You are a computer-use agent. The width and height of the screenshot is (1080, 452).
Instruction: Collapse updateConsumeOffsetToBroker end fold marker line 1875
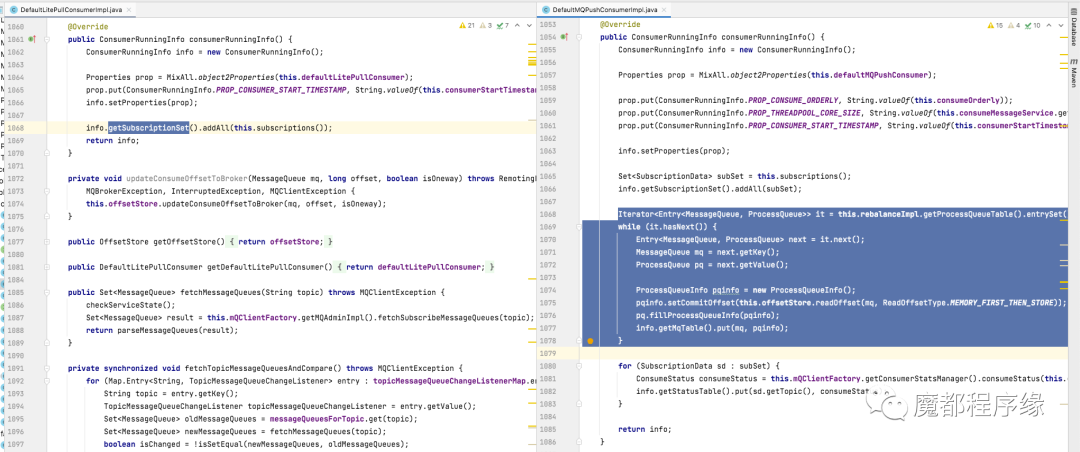[x=48, y=216]
